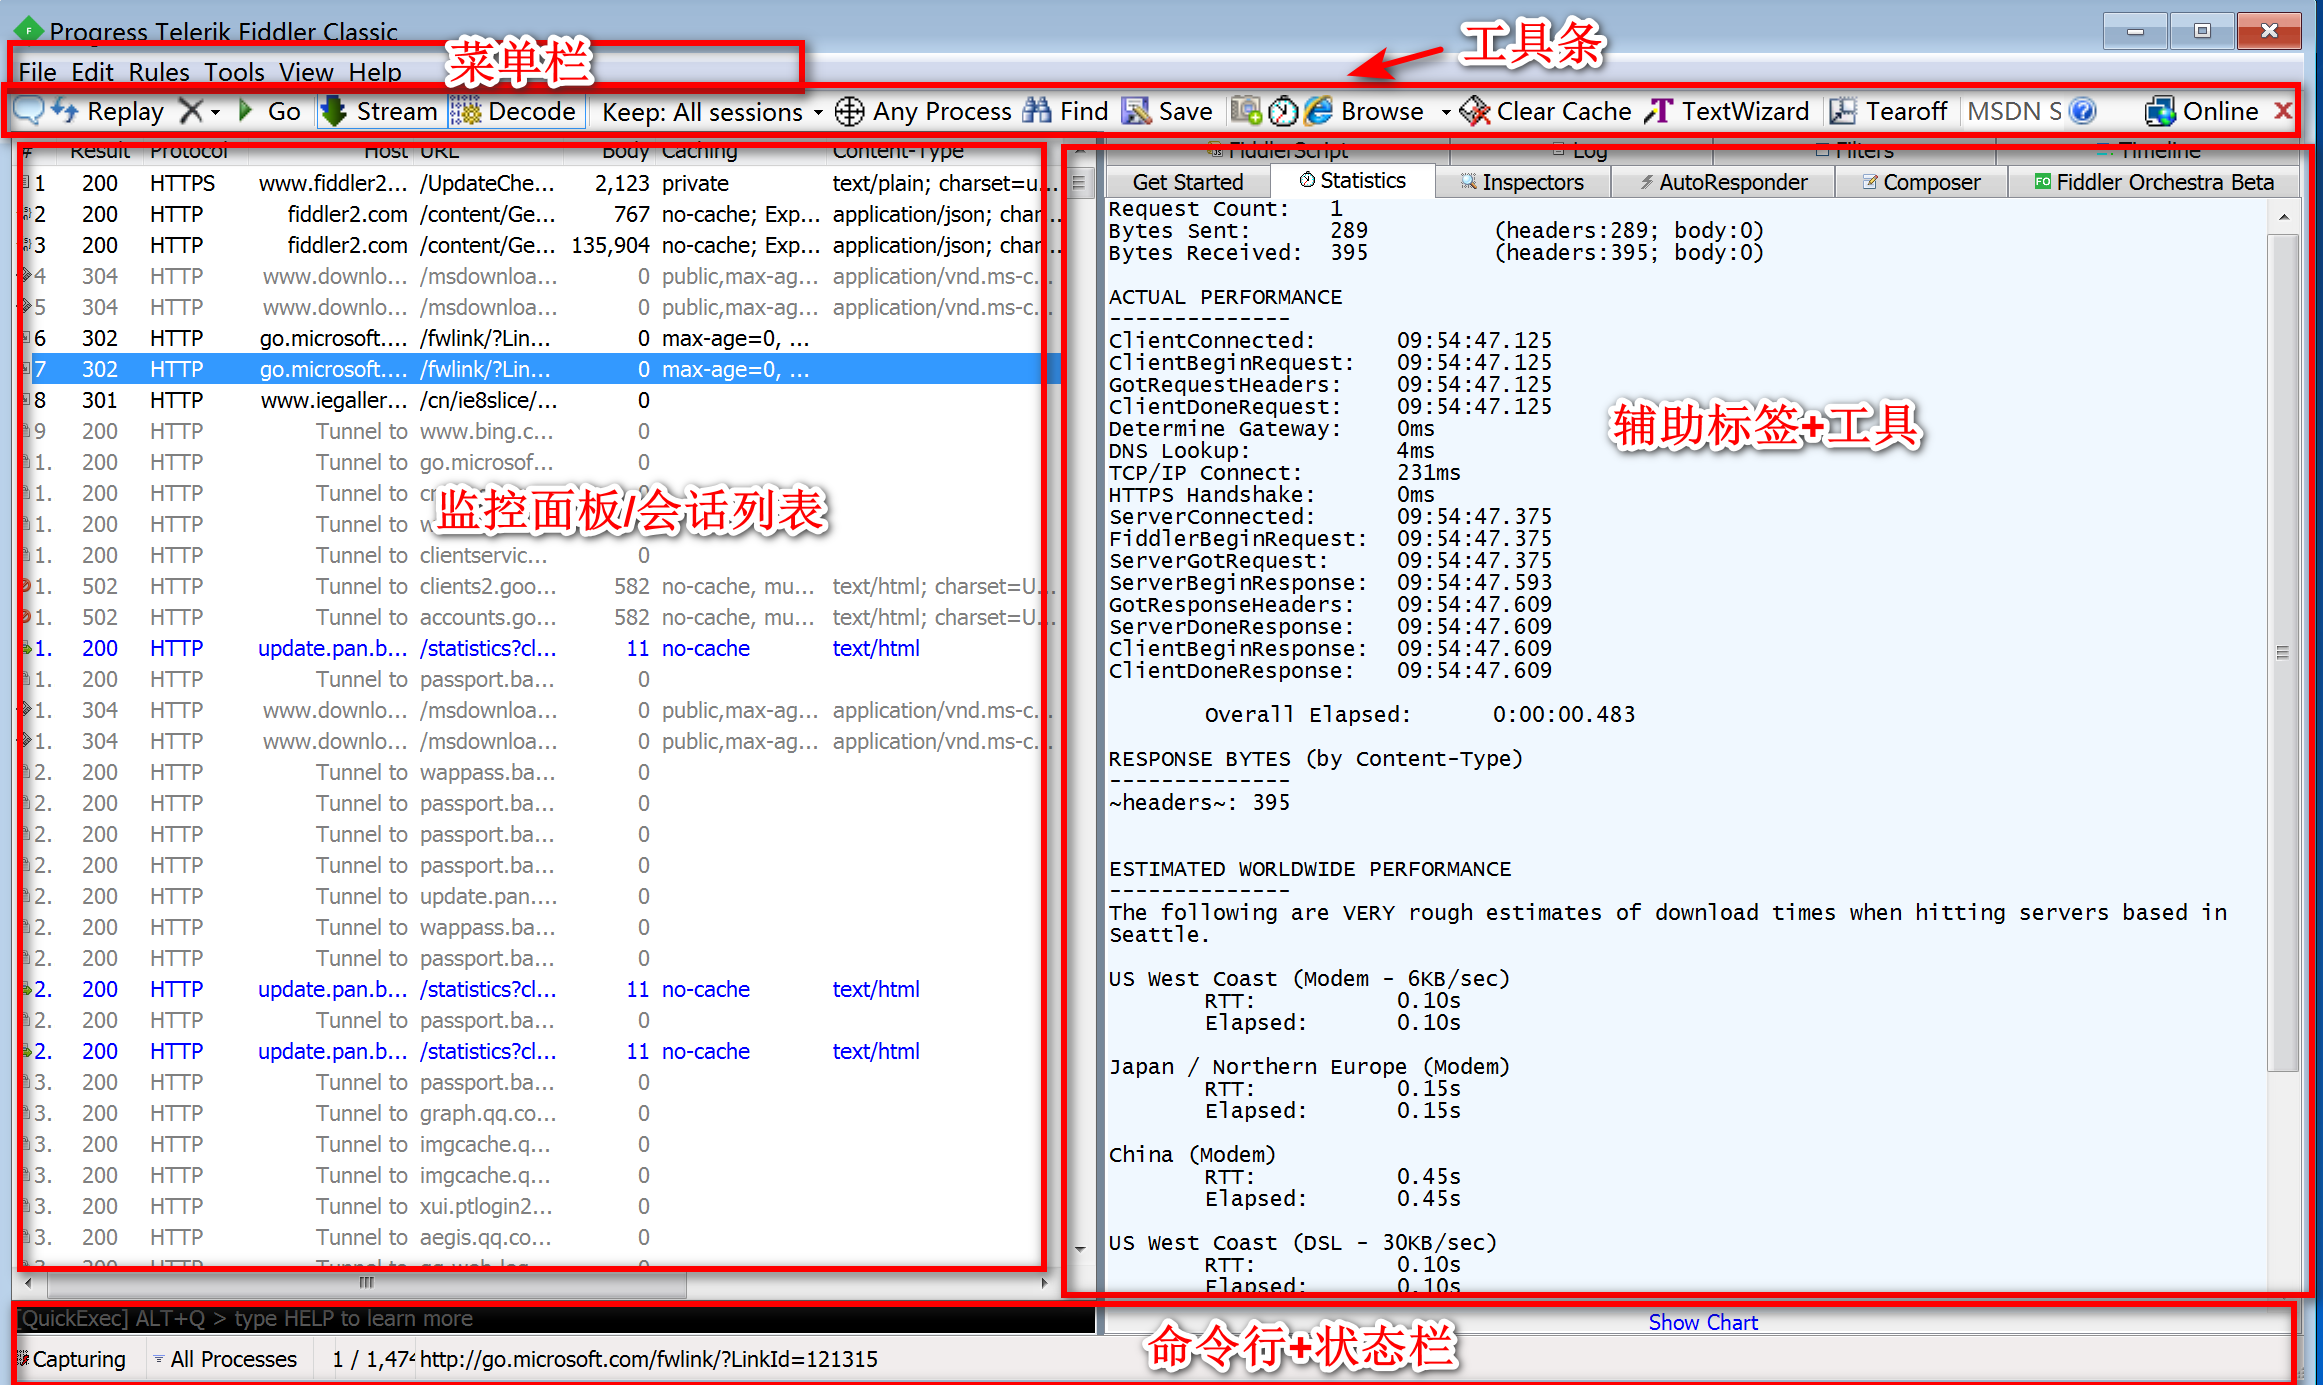Open the Rules menu
The width and height of the screenshot is (2323, 1385).
159,72
